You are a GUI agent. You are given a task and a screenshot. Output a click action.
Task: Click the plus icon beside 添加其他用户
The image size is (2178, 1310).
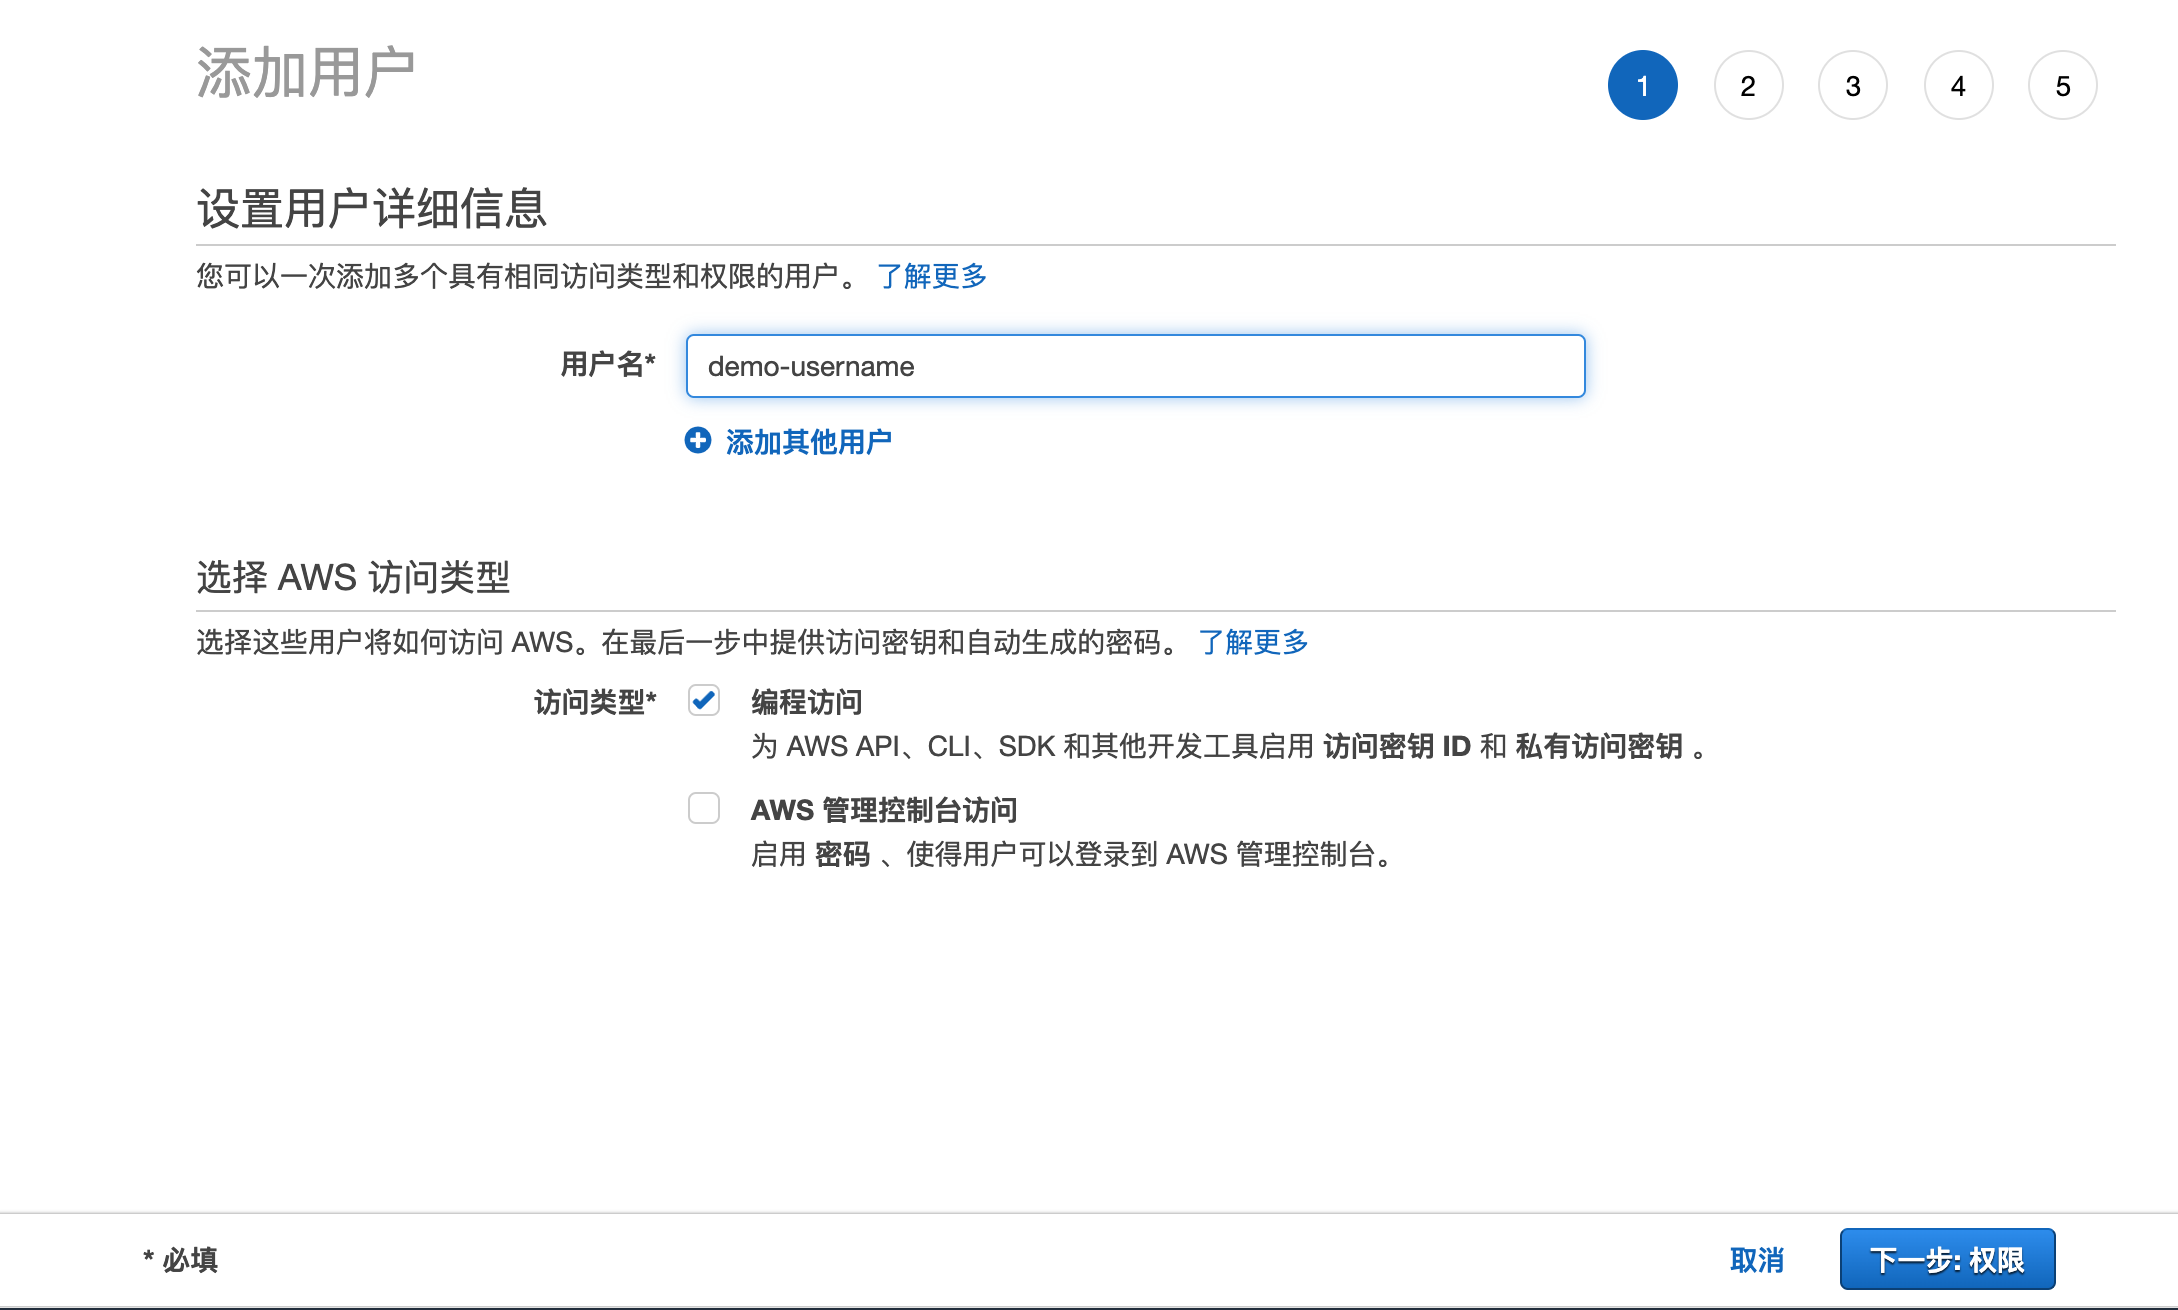[697, 441]
